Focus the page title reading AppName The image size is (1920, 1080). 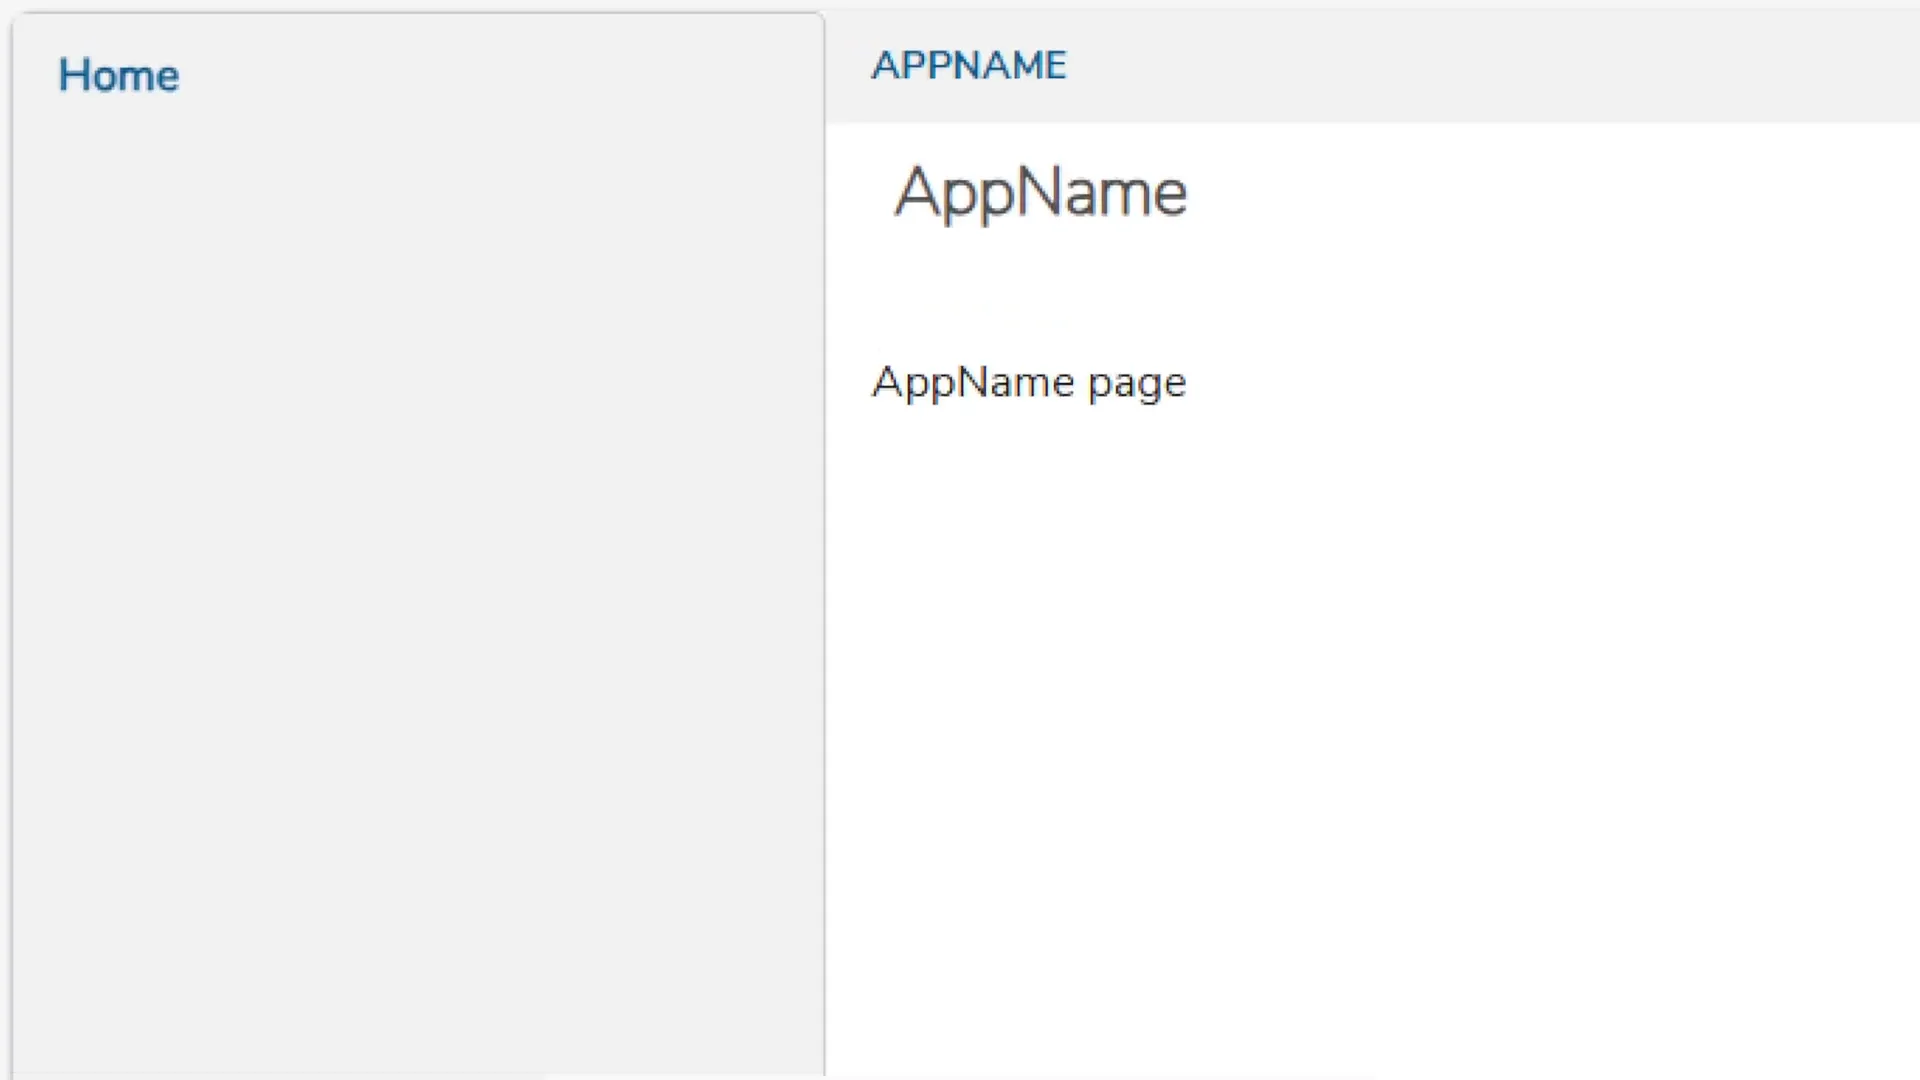click(x=1040, y=192)
